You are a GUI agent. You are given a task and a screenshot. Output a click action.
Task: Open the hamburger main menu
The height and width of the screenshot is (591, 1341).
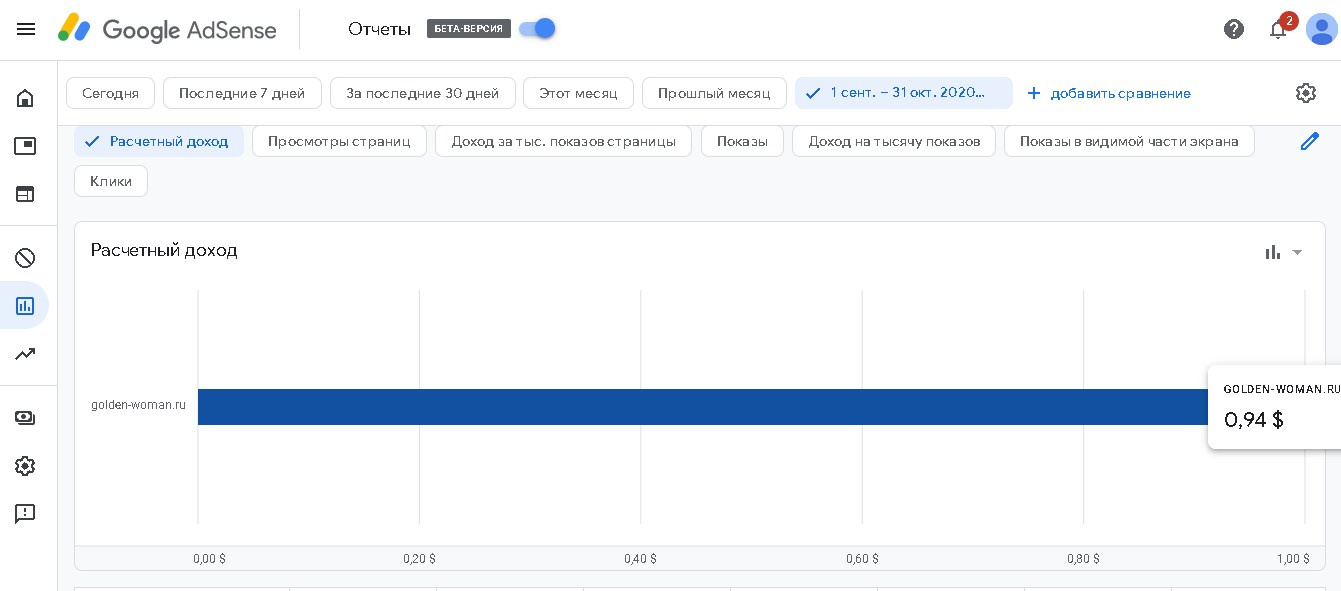pyautogui.click(x=26, y=29)
